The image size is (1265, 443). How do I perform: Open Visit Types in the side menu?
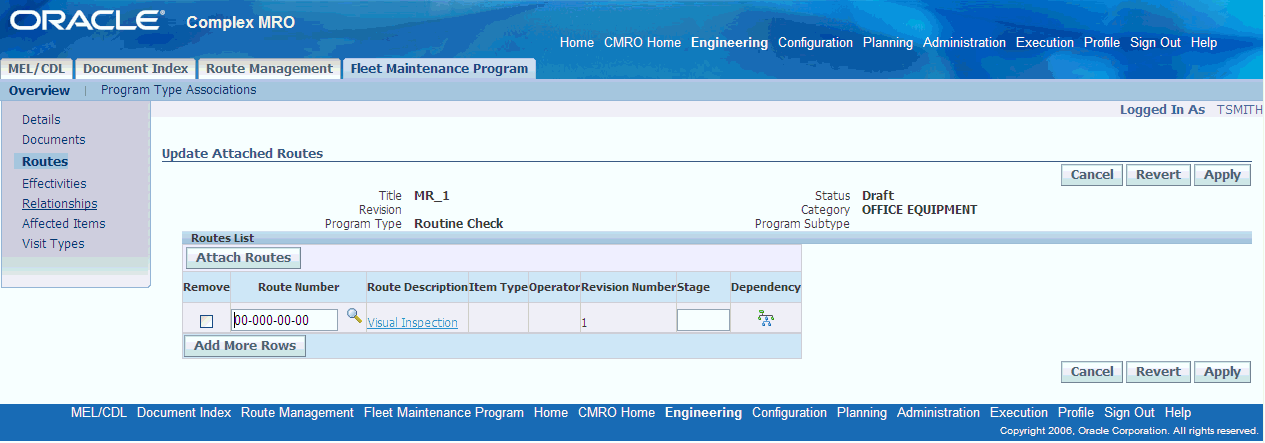53,244
